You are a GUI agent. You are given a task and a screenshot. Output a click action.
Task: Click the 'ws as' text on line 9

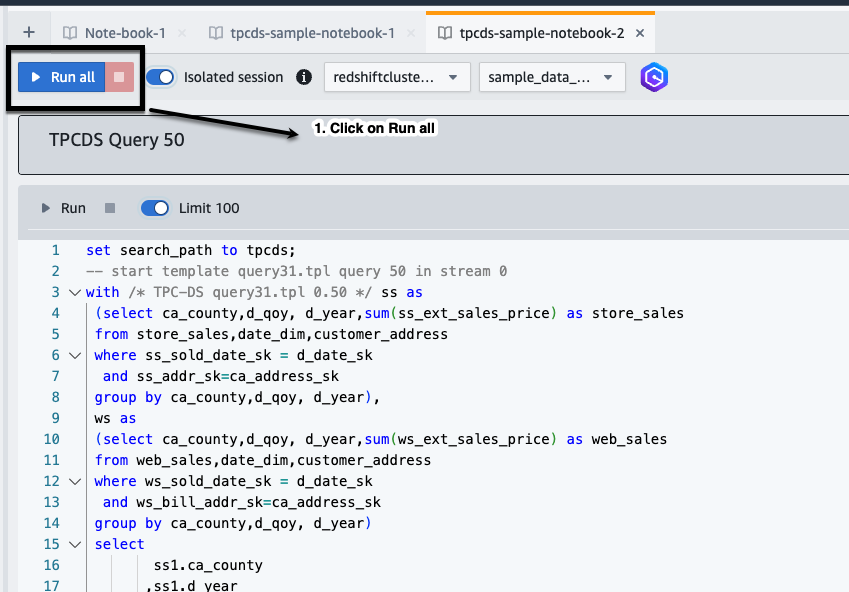[115, 419]
